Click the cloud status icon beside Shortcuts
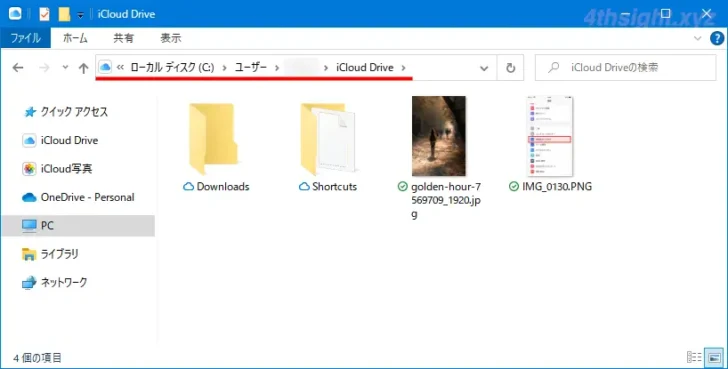Viewport: 728px width, 369px height. [x=304, y=187]
